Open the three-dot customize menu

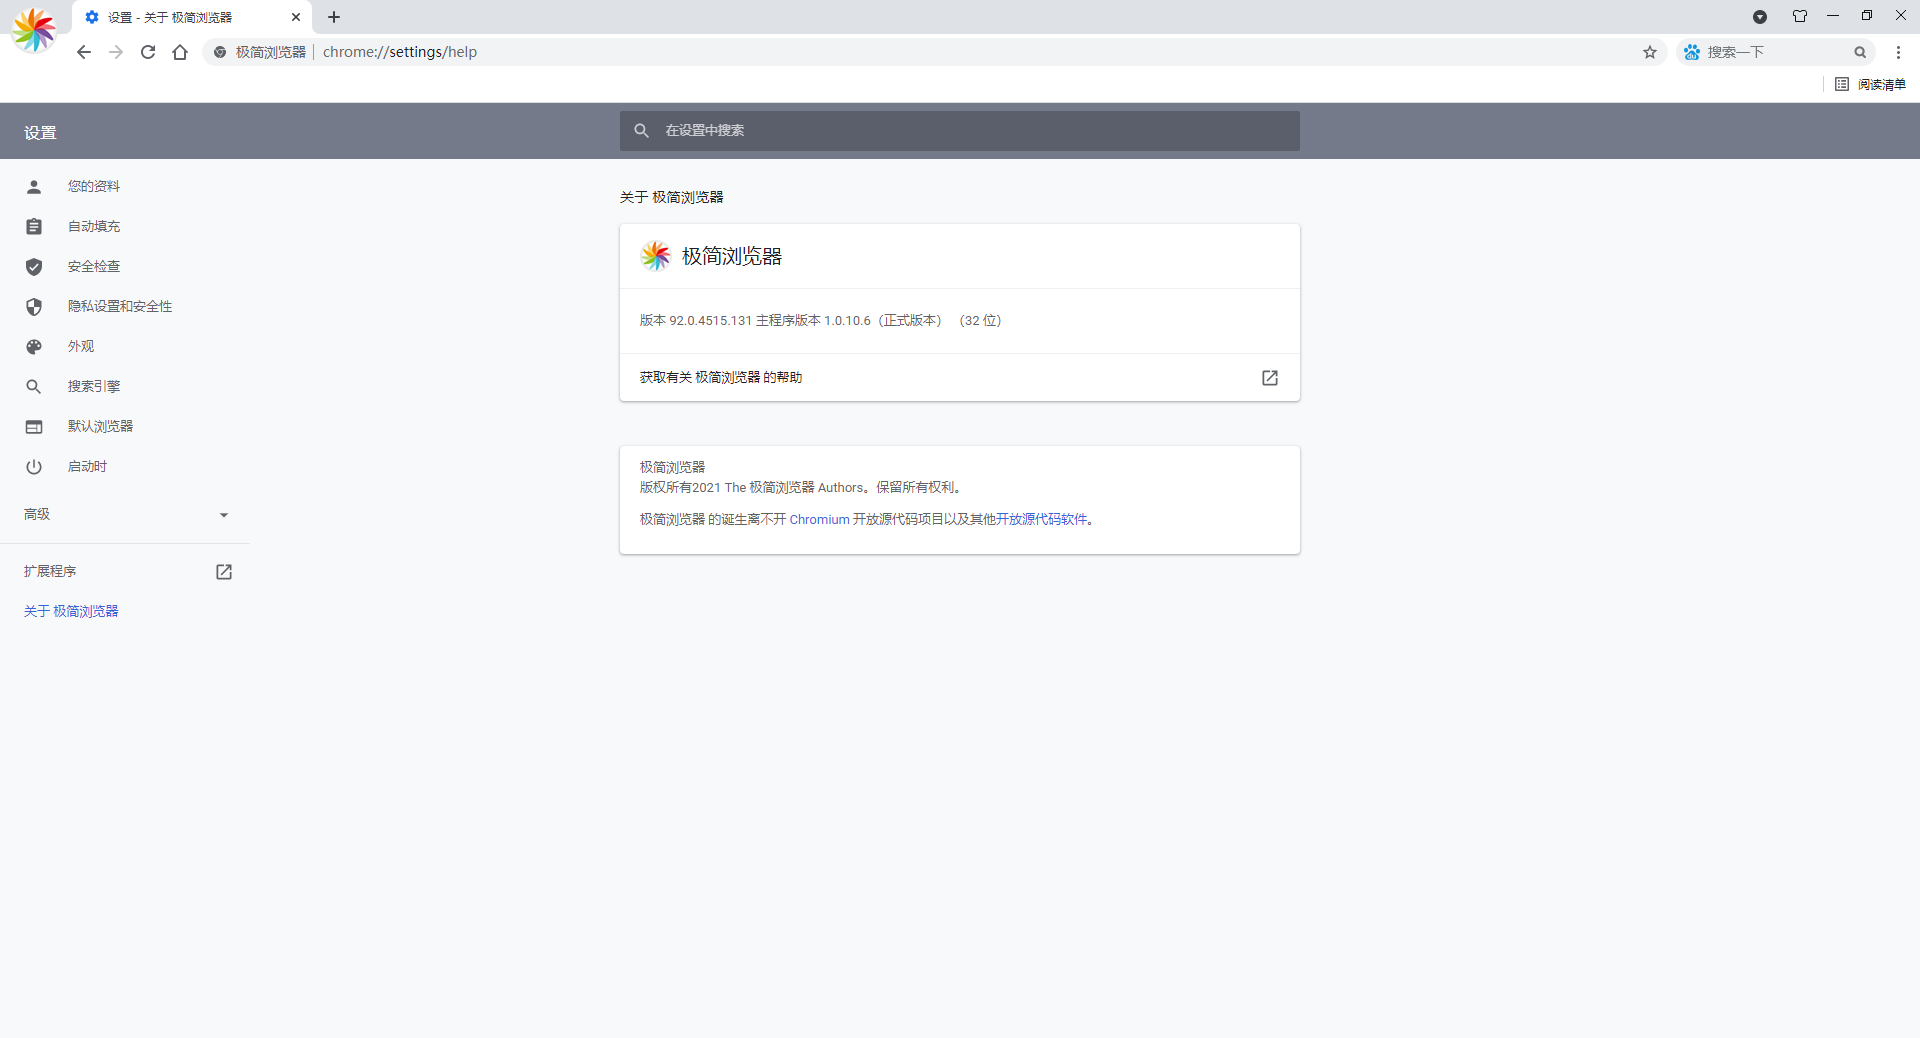click(1899, 52)
